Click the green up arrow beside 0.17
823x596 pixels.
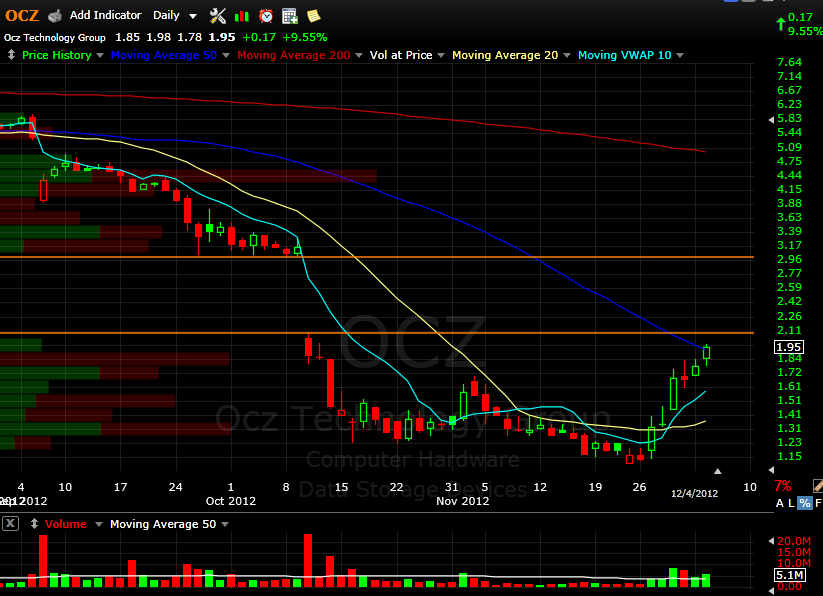click(780, 24)
